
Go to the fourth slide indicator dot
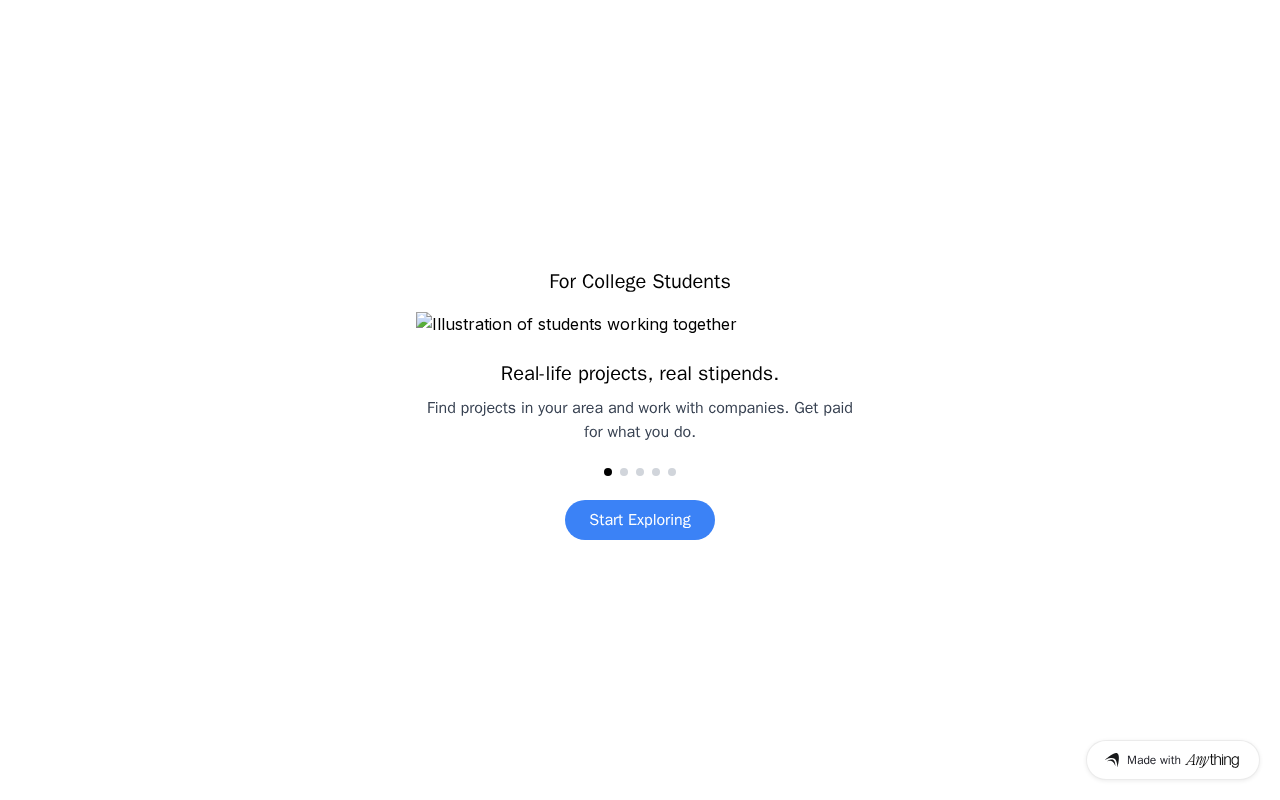click(656, 472)
